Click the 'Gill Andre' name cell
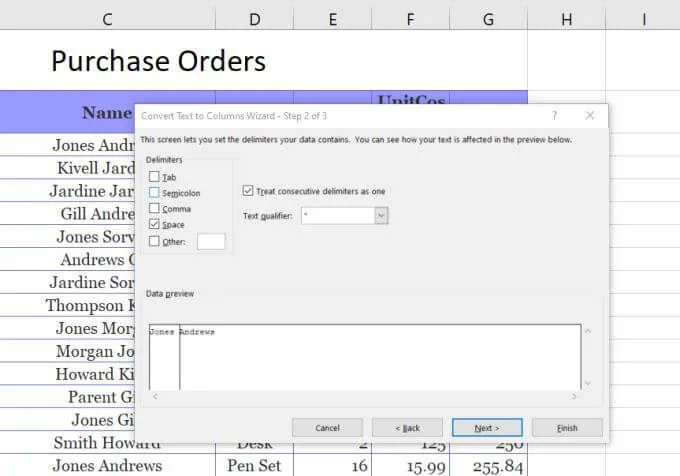Image resolution: width=680 pixels, height=476 pixels. tap(67, 213)
